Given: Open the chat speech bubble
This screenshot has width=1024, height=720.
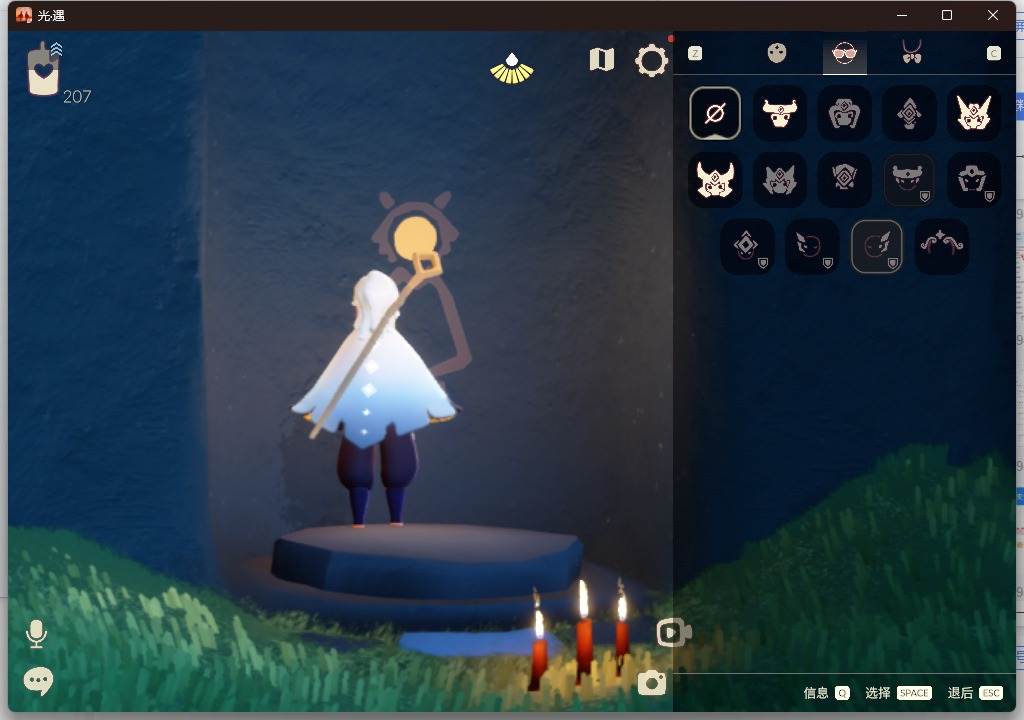Looking at the screenshot, I should click(38, 681).
